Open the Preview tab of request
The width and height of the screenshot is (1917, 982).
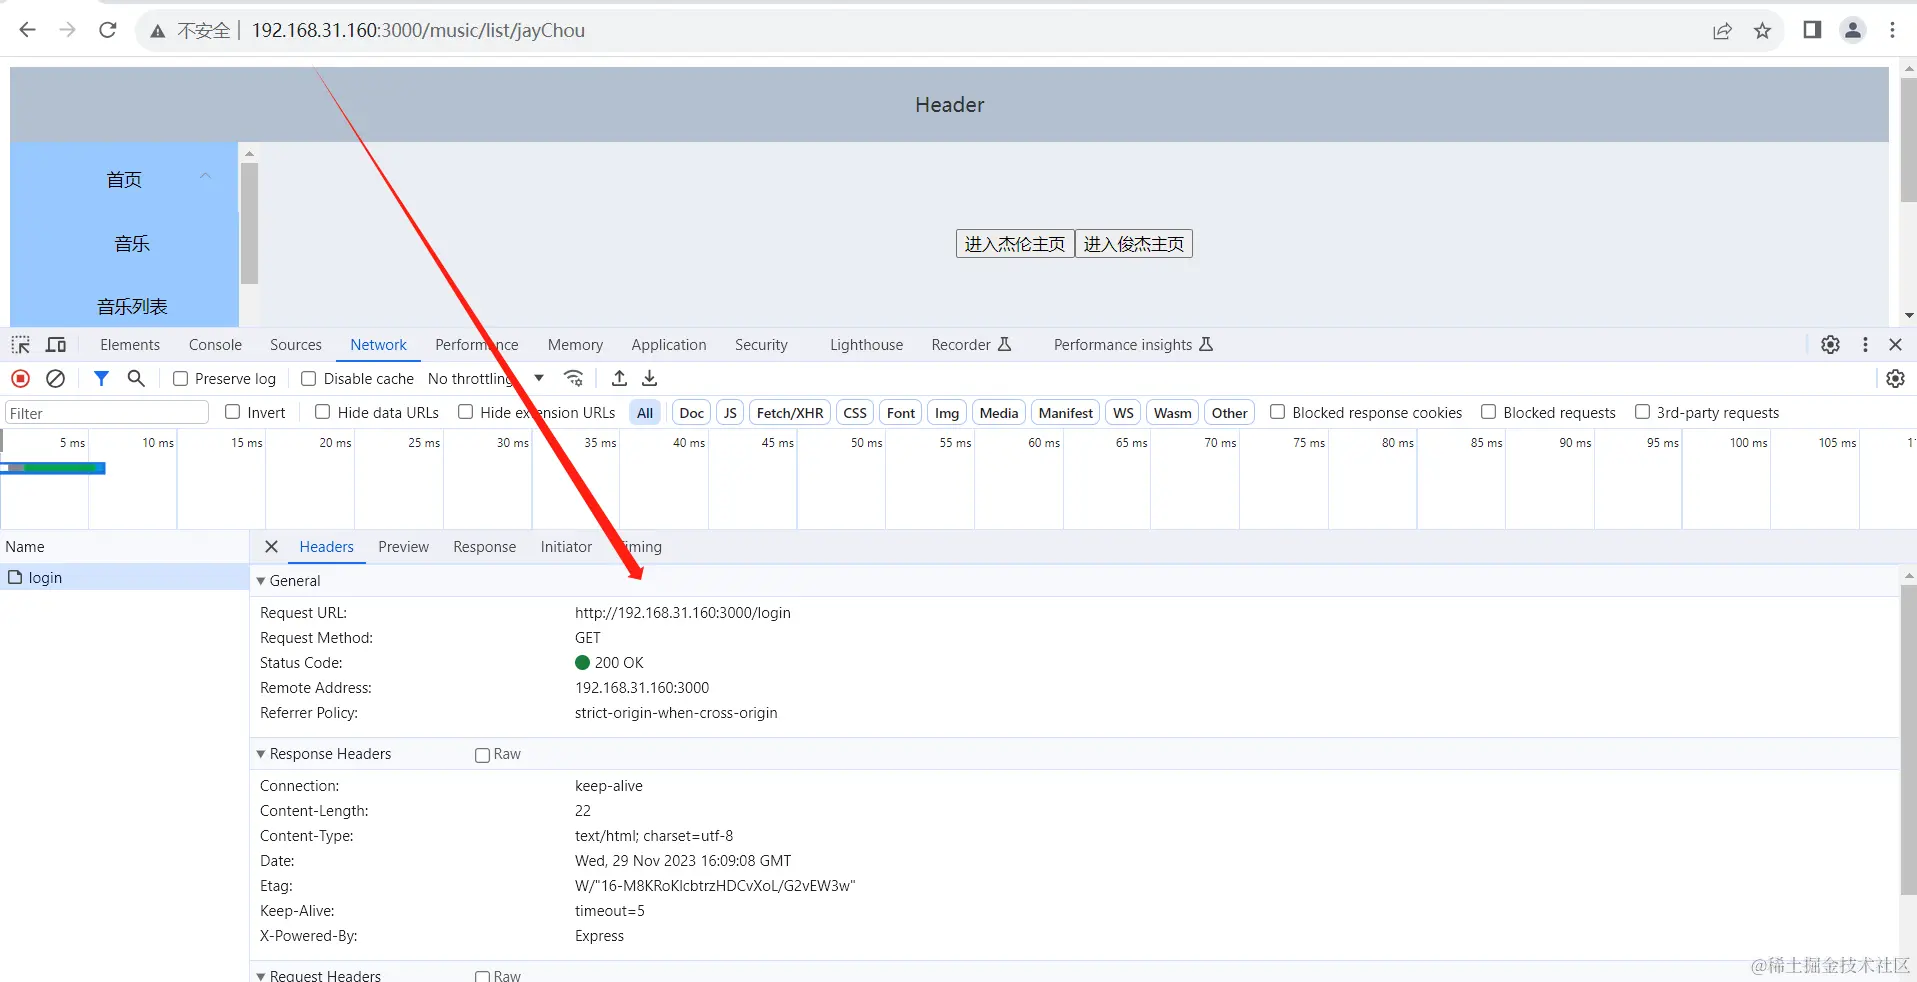tap(403, 547)
